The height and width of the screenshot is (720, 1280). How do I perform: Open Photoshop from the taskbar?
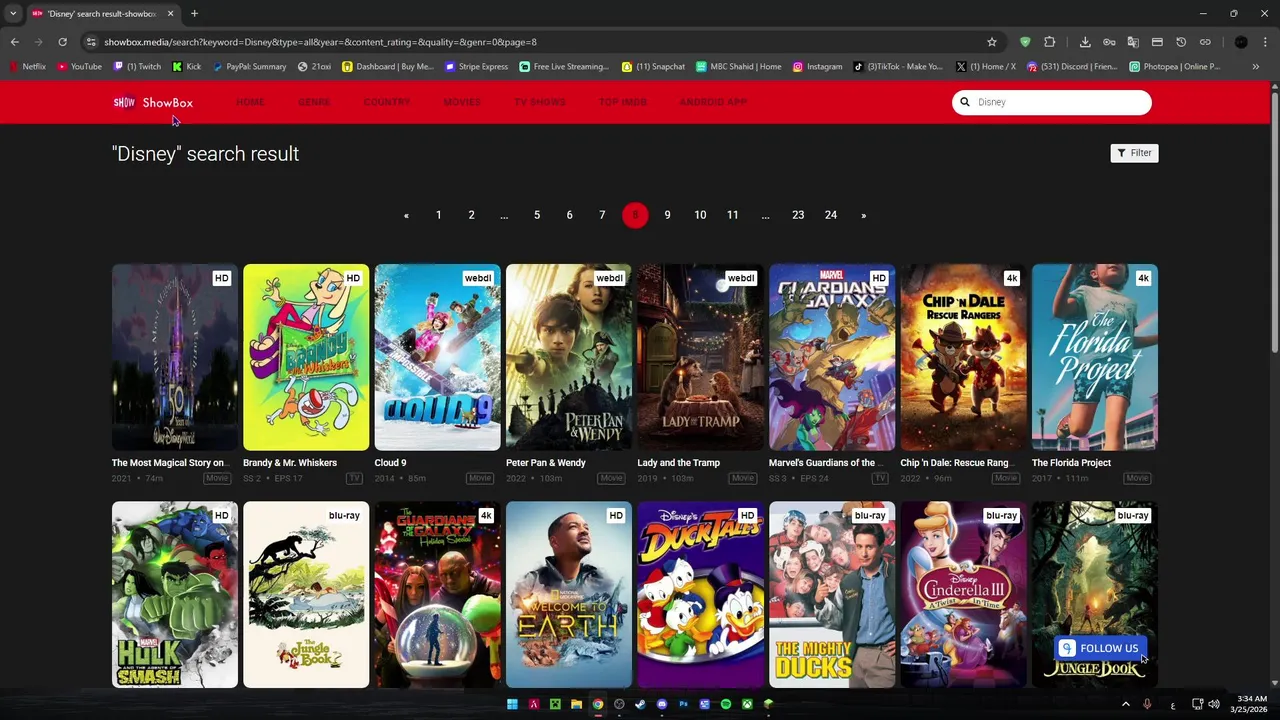[683, 704]
